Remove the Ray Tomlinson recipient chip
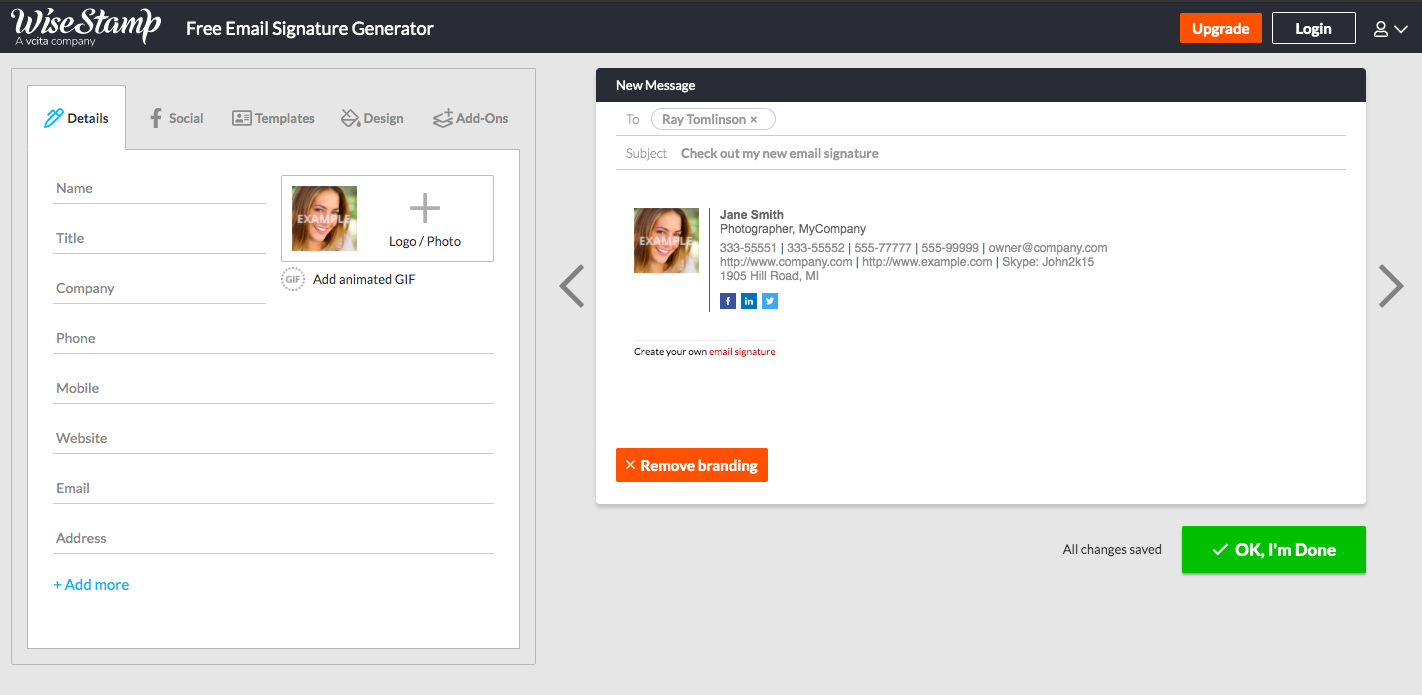1422x695 pixels. coord(755,118)
